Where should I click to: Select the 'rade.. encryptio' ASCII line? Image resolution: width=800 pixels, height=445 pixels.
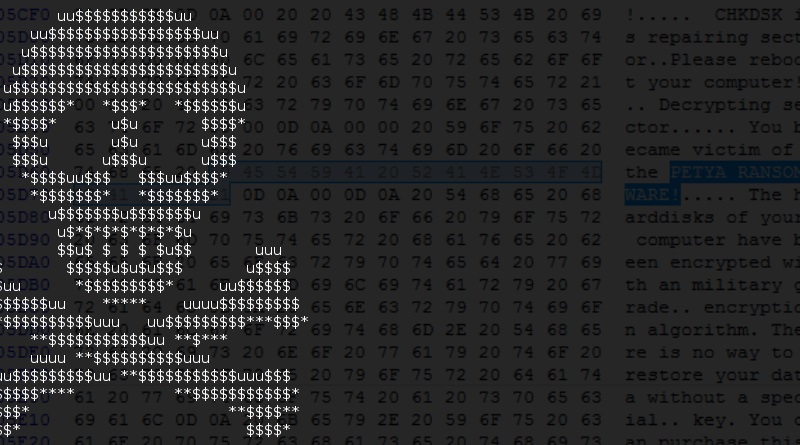click(x=712, y=307)
